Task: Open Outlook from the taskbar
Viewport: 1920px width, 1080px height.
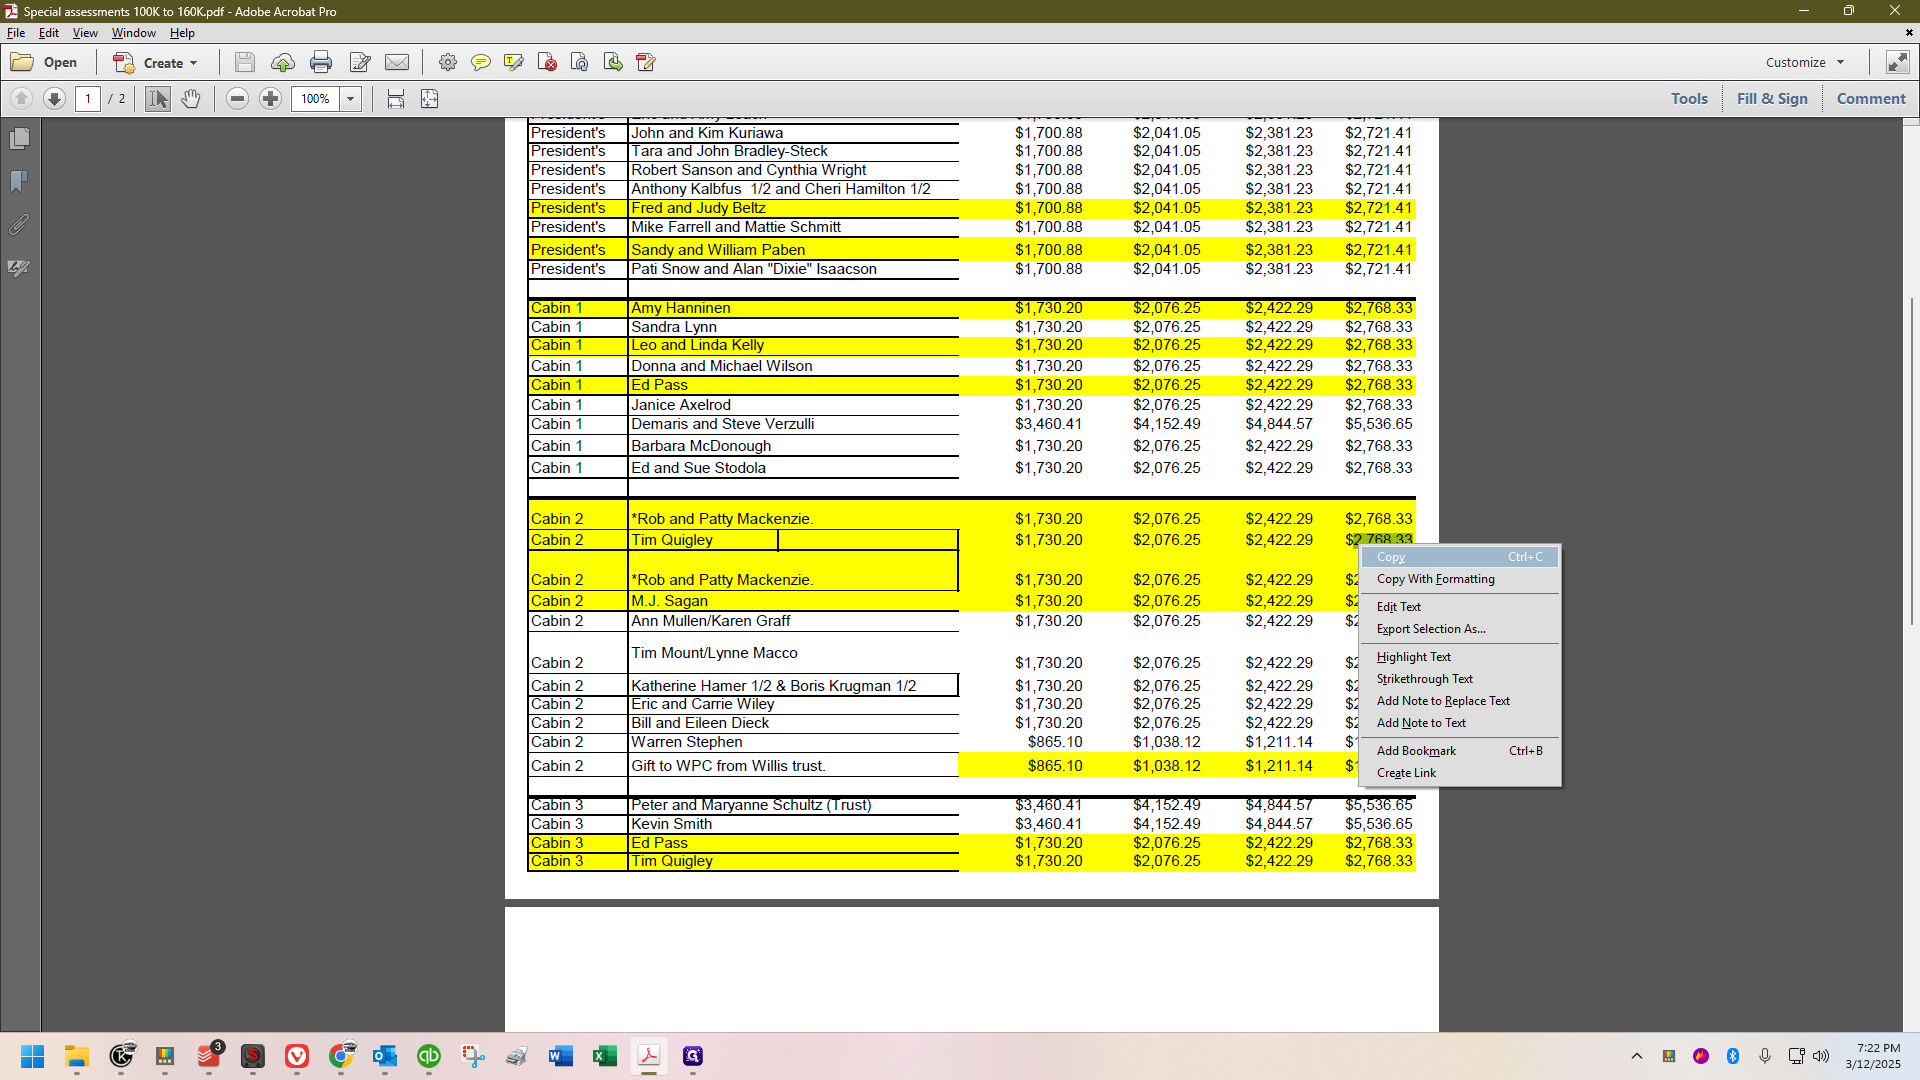Action: point(385,1056)
